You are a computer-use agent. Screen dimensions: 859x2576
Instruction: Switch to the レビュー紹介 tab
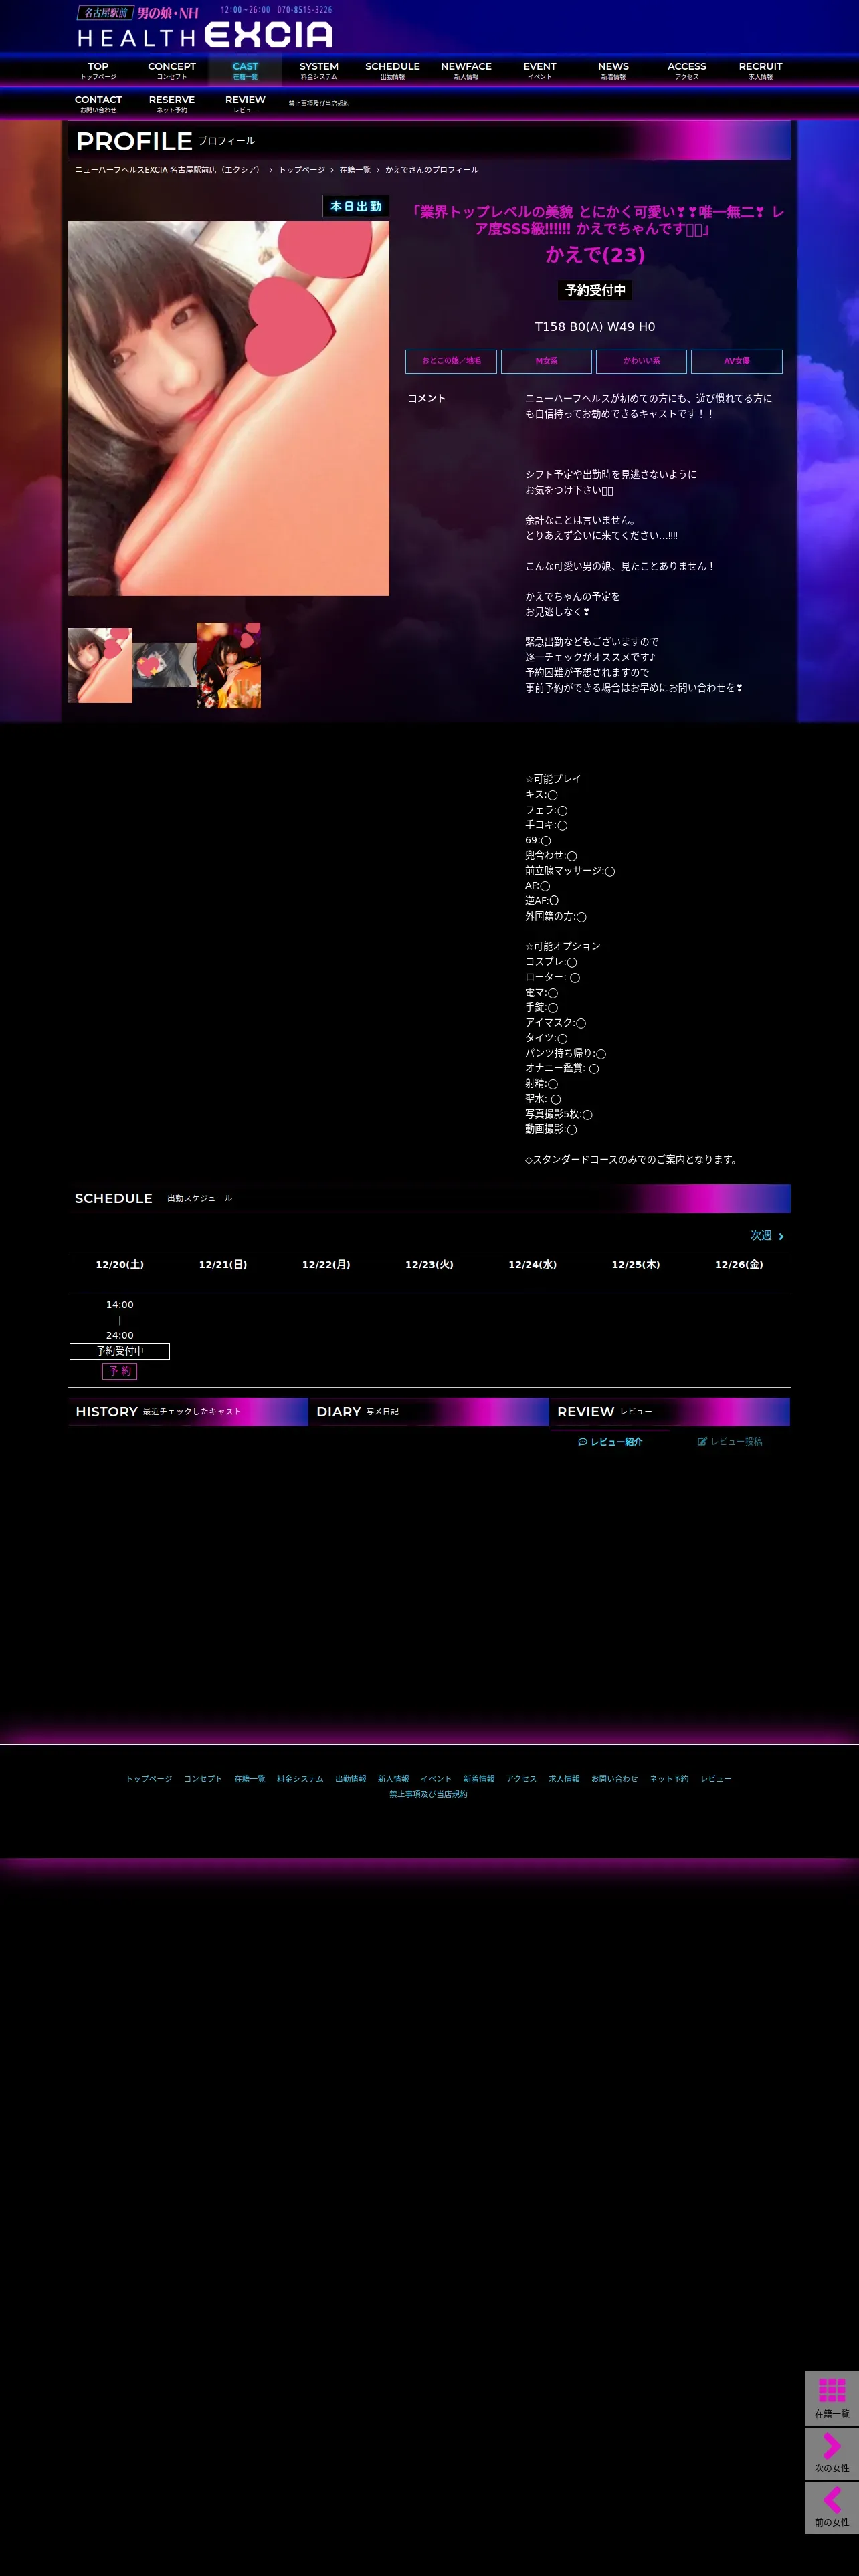coord(610,1442)
